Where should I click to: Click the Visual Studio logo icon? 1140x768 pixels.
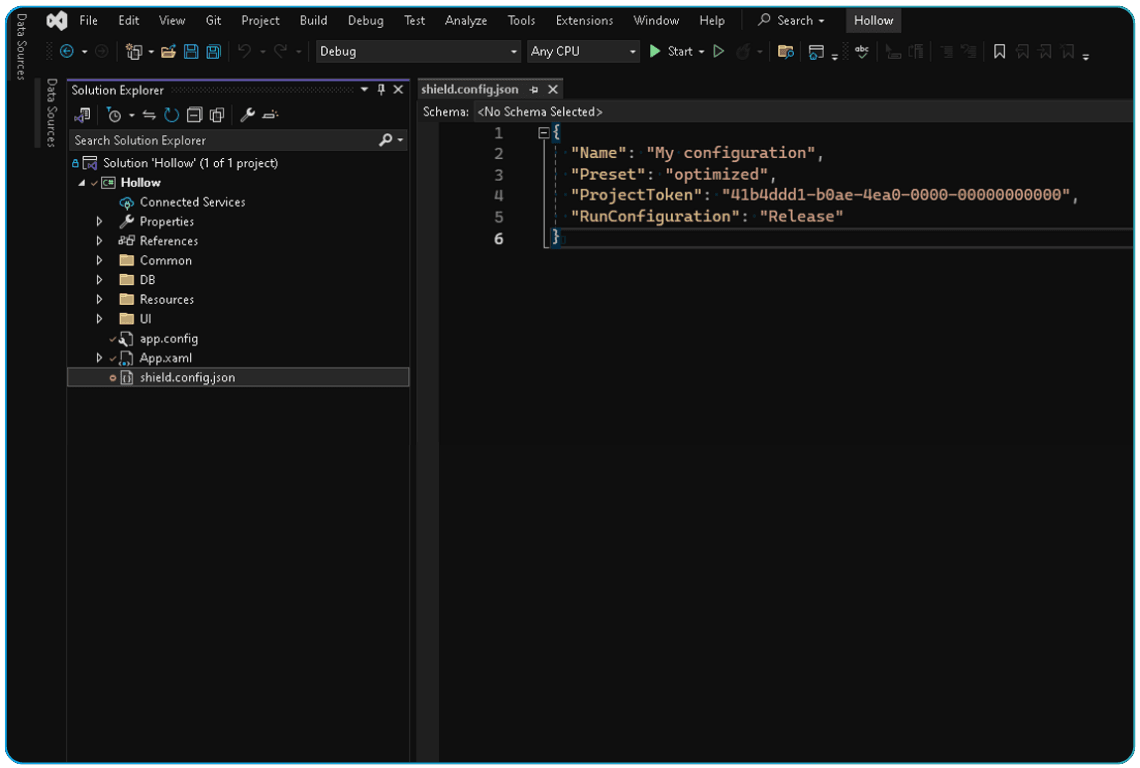click(x=57, y=20)
